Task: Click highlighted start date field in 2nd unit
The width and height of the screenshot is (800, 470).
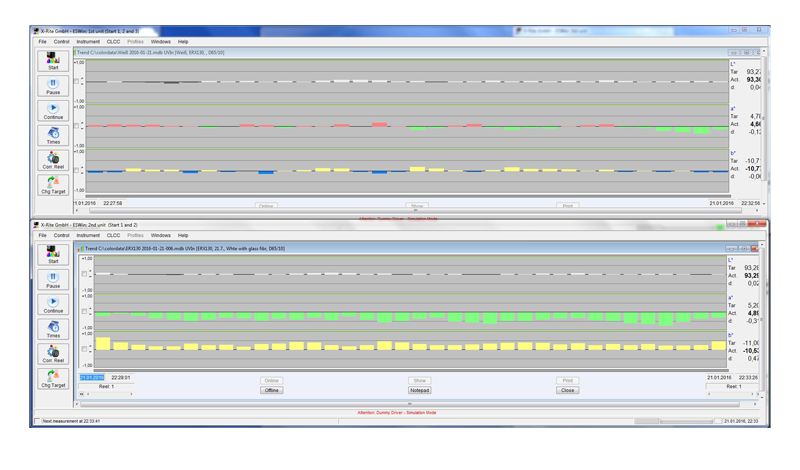Action: click(x=92, y=378)
